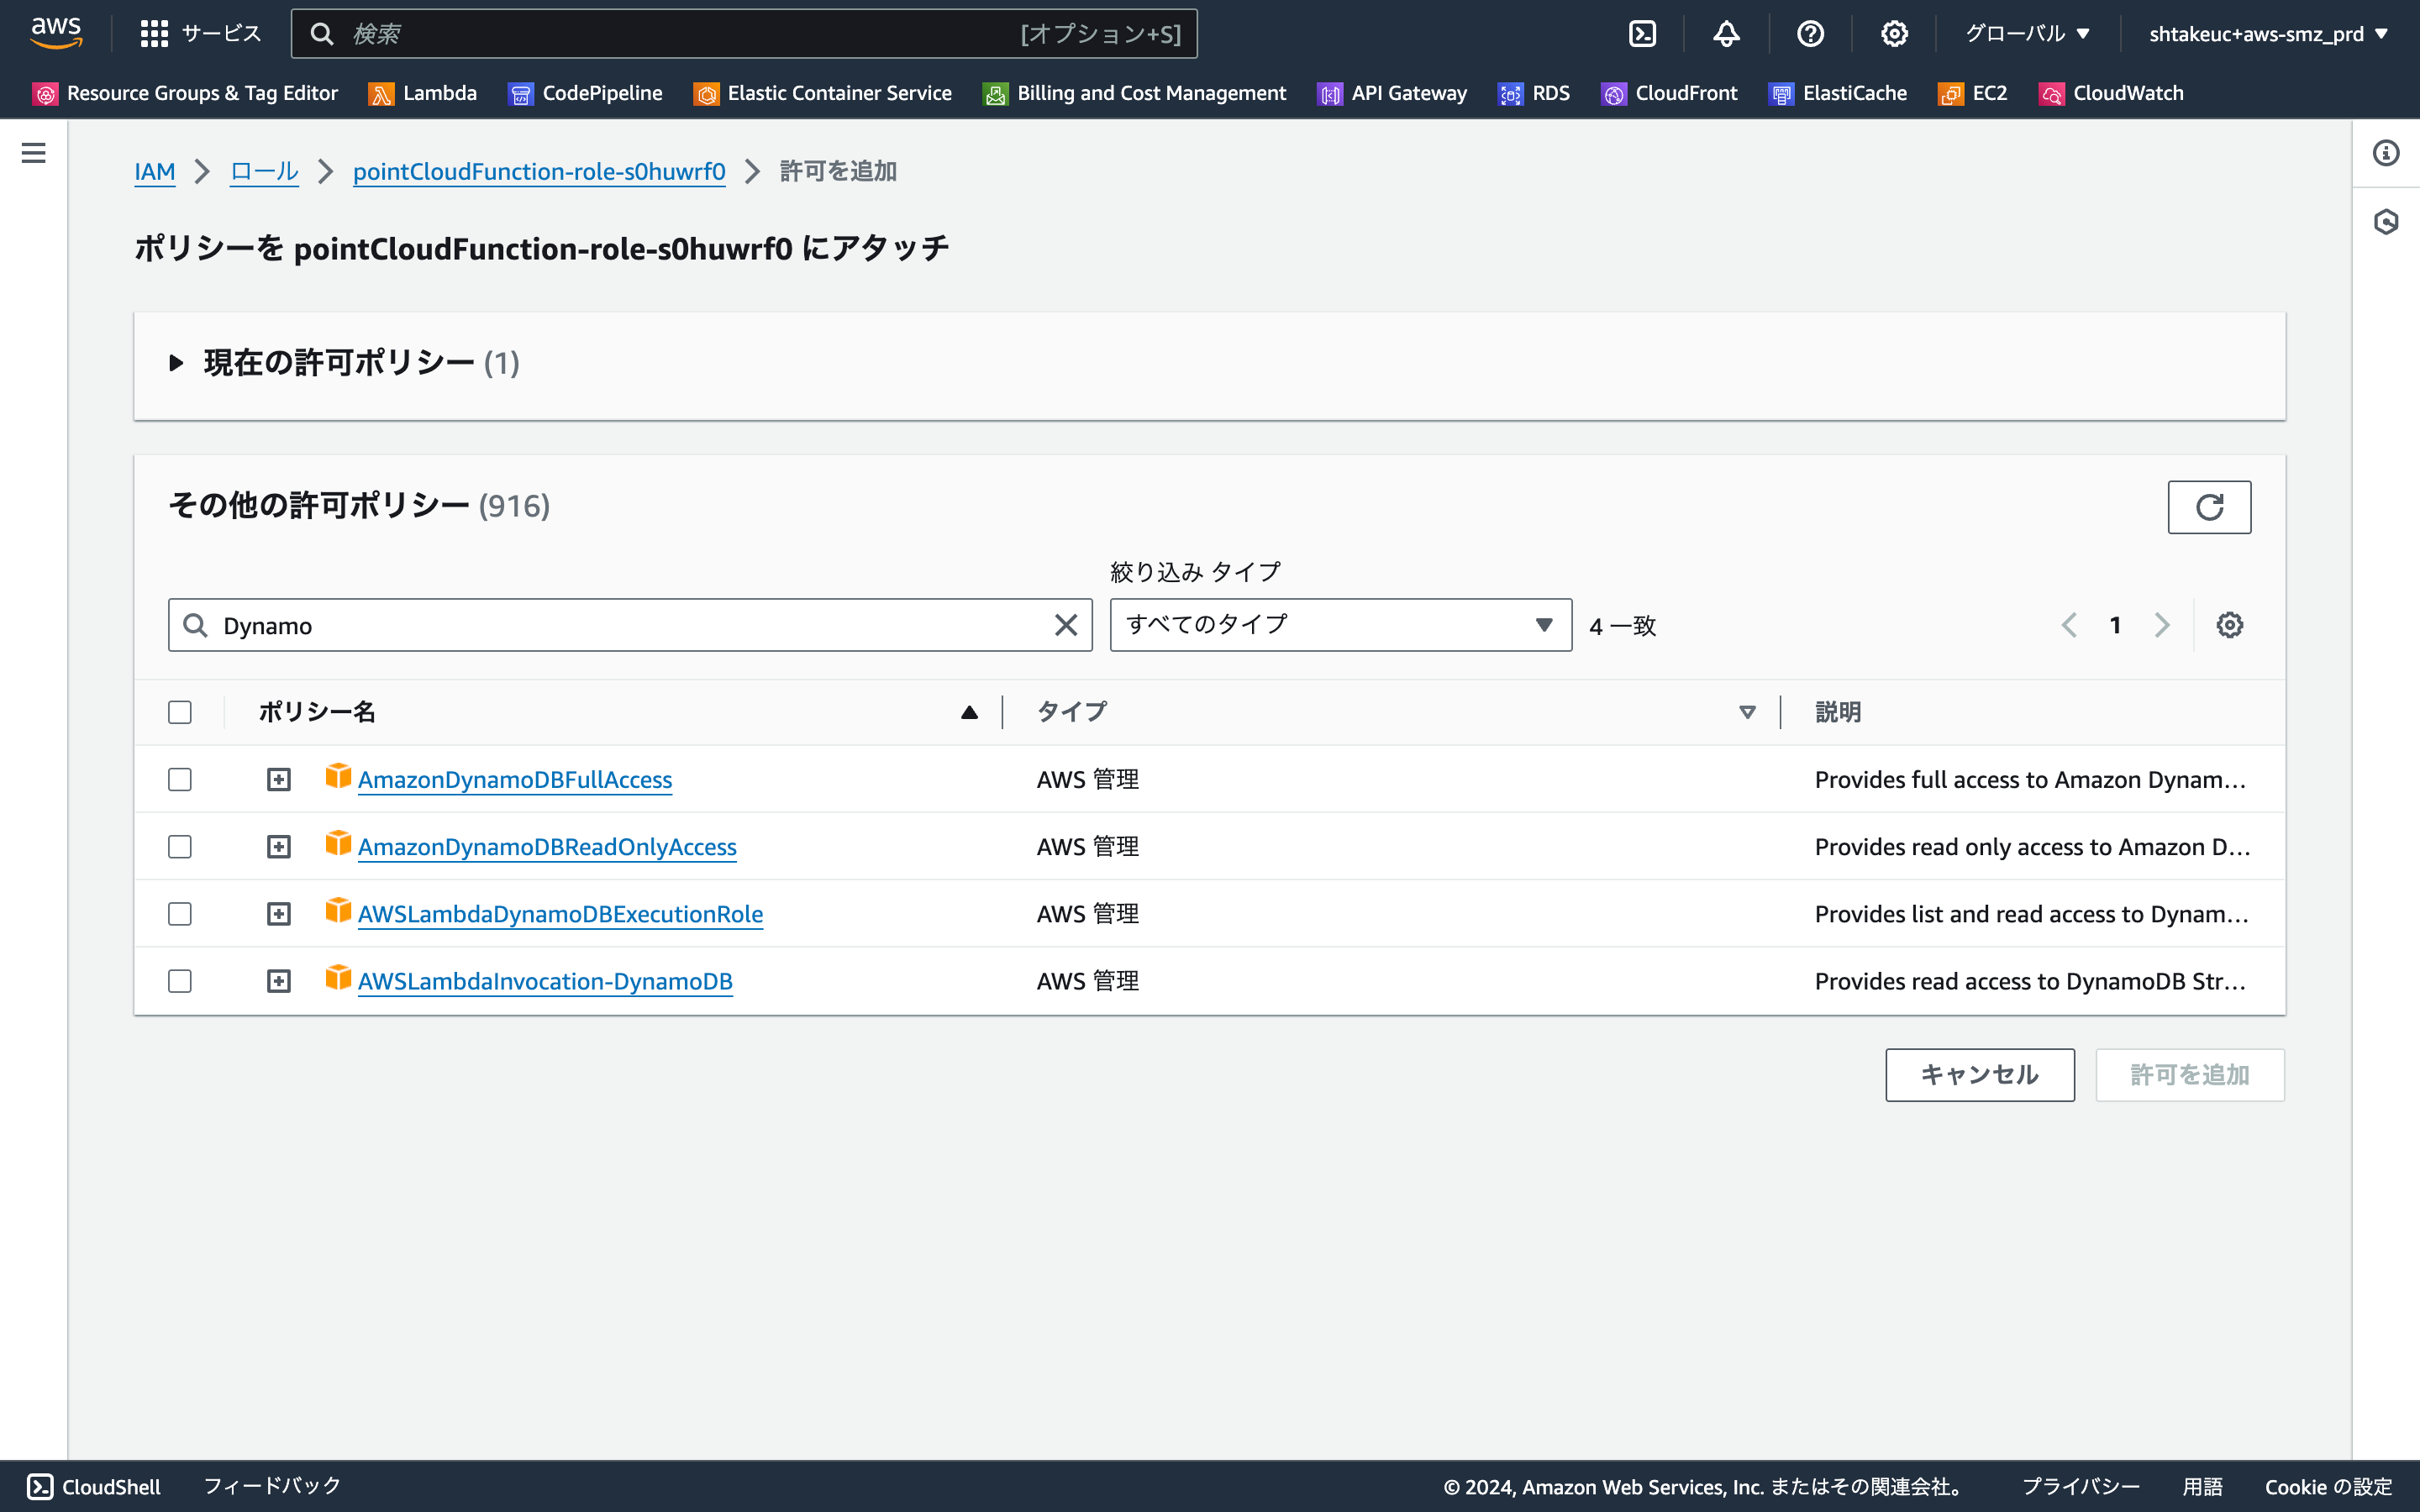Open Elastic Container Service shortcut
2420x1512 pixels.
point(823,93)
